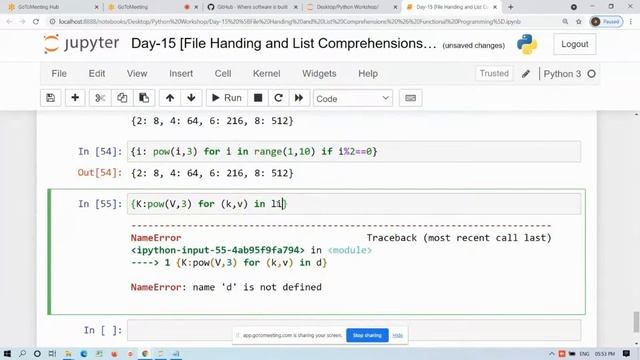Click the page vertical scrollbar thumb
Image resolution: width=640 pixels, height=360 pixels.
pos(636,322)
